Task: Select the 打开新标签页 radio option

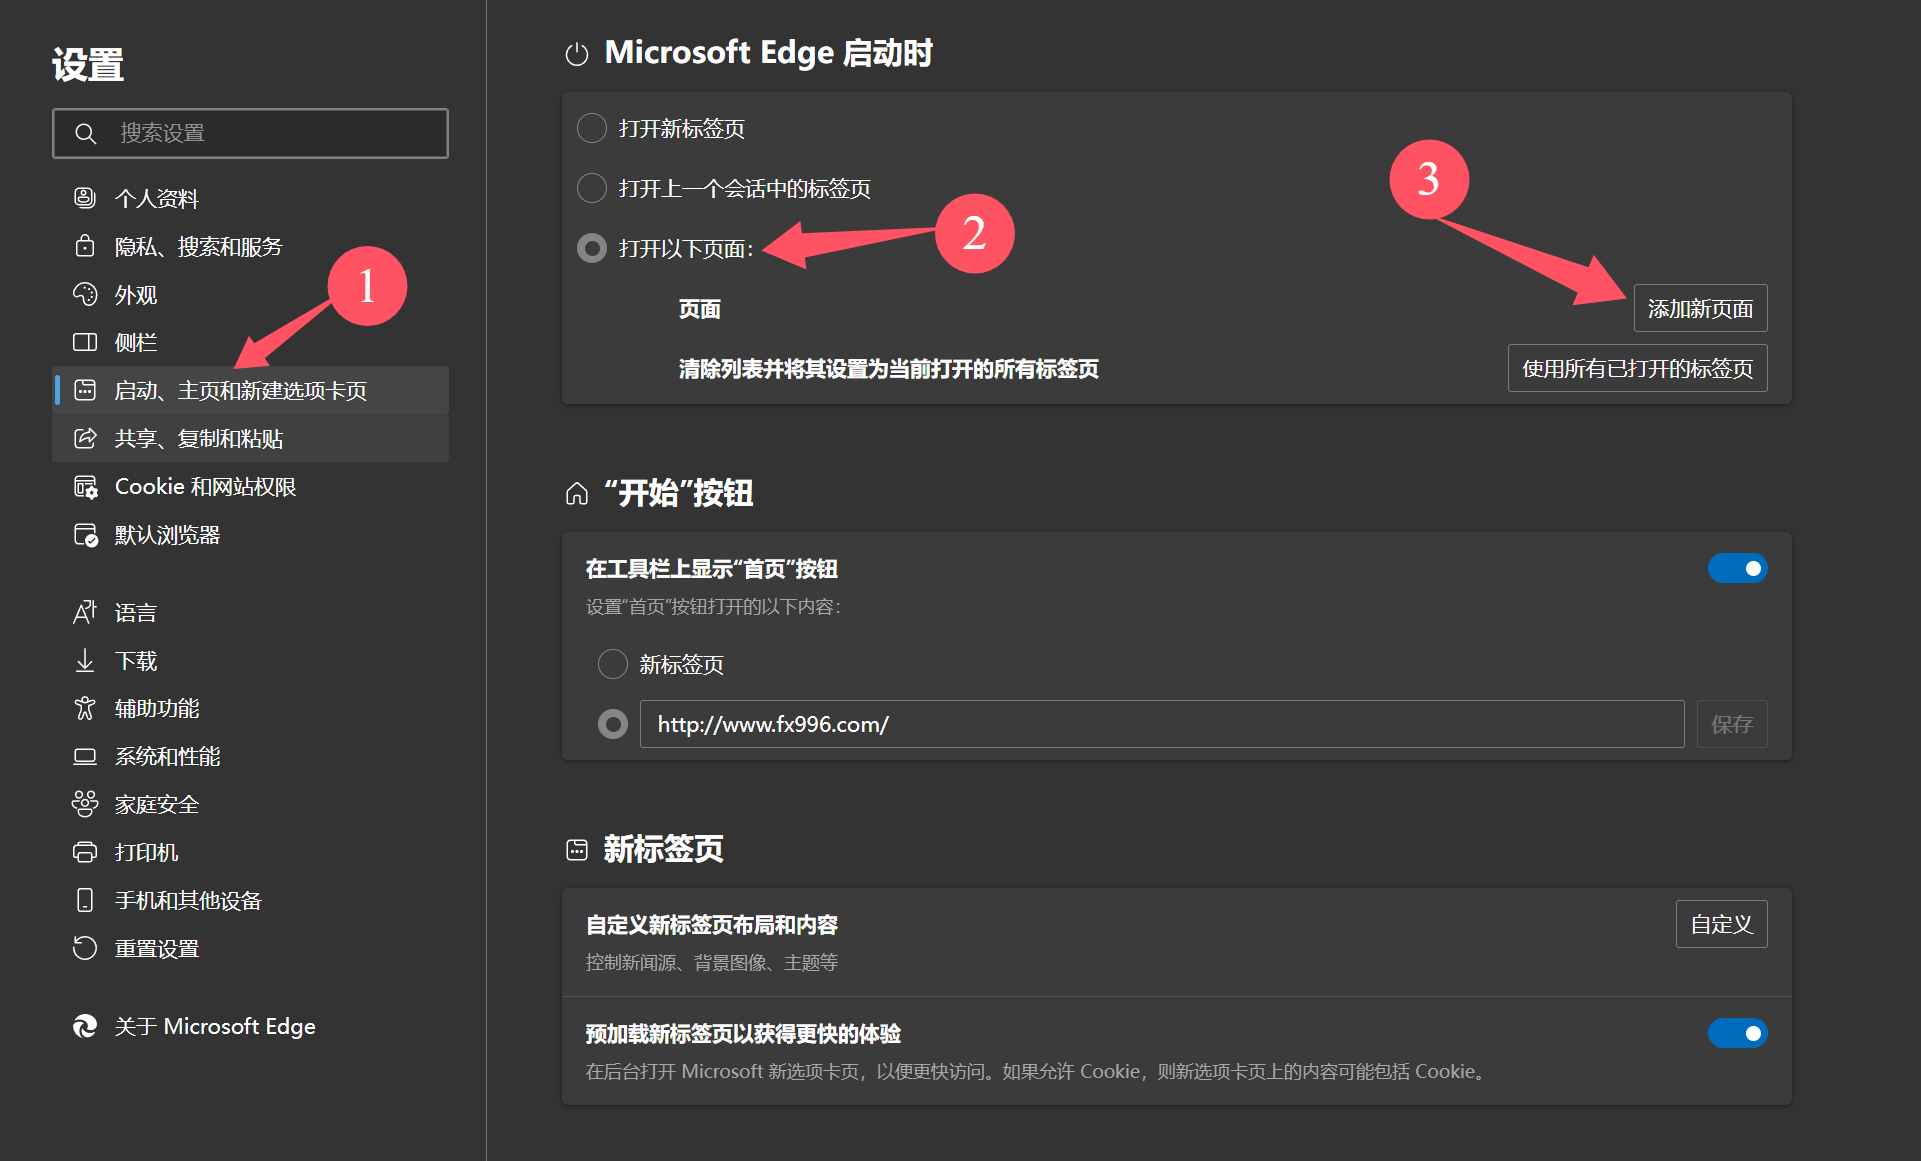Action: (x=592, y=128)
